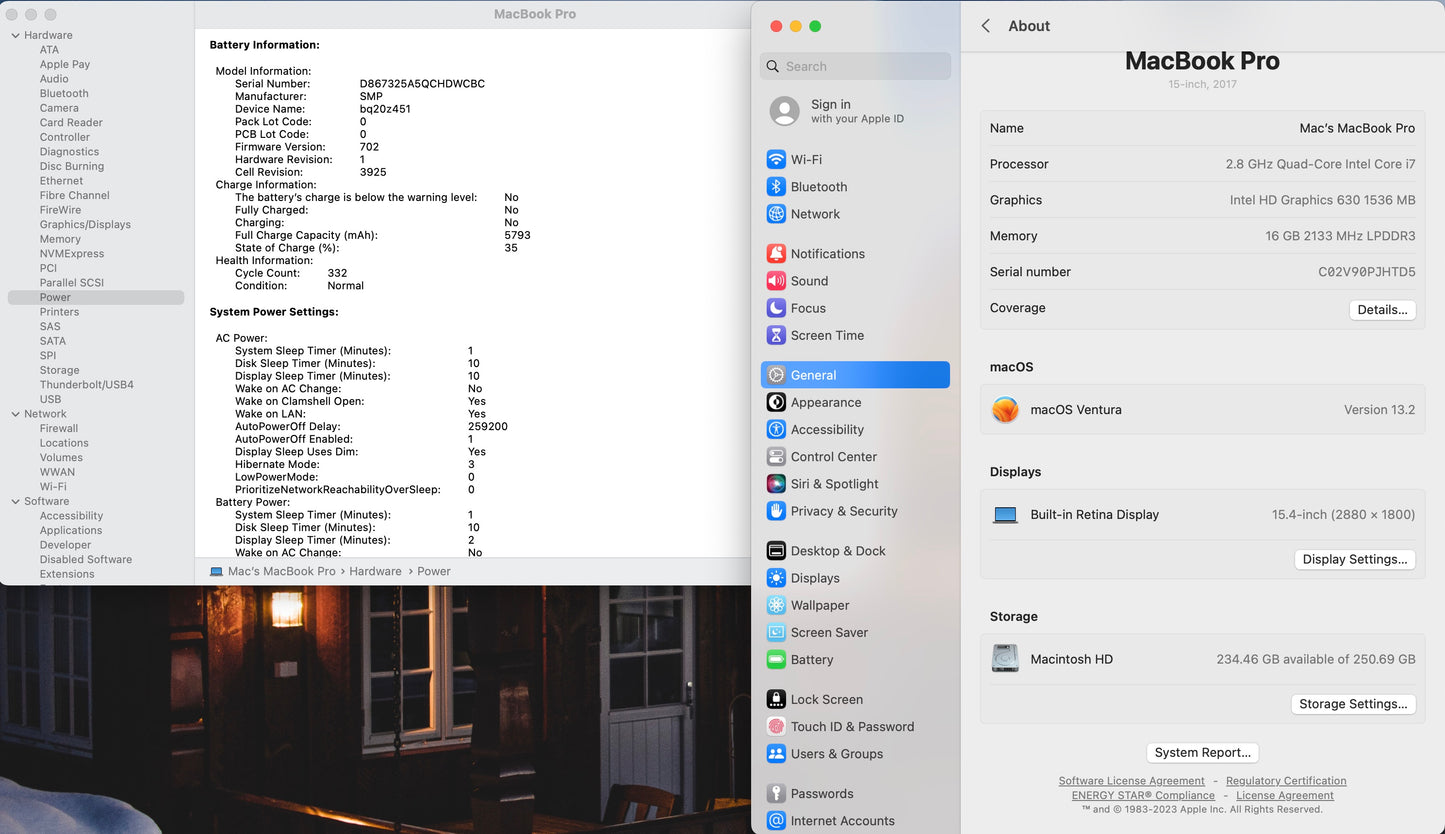Open Bluetooth settings icon in sidebar
1445x834 pixels.
tap(776, 187)
